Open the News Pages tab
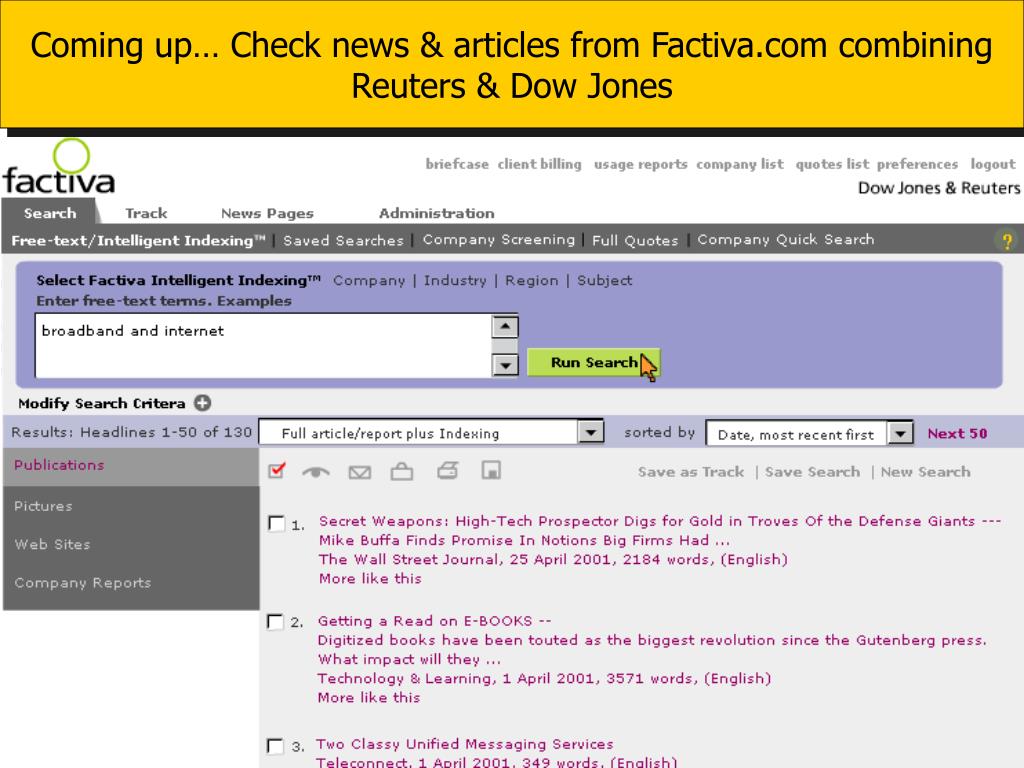1024x768 pixels. (x=267, y=214)
